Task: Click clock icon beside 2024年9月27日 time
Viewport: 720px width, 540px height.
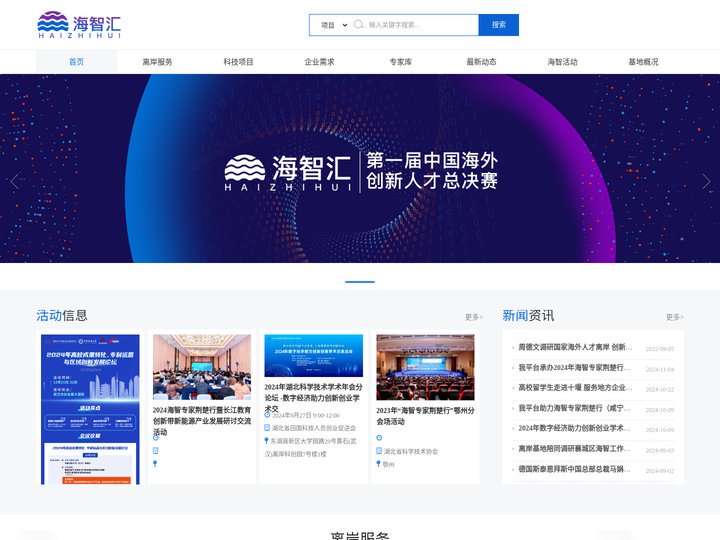Action: 267,415
